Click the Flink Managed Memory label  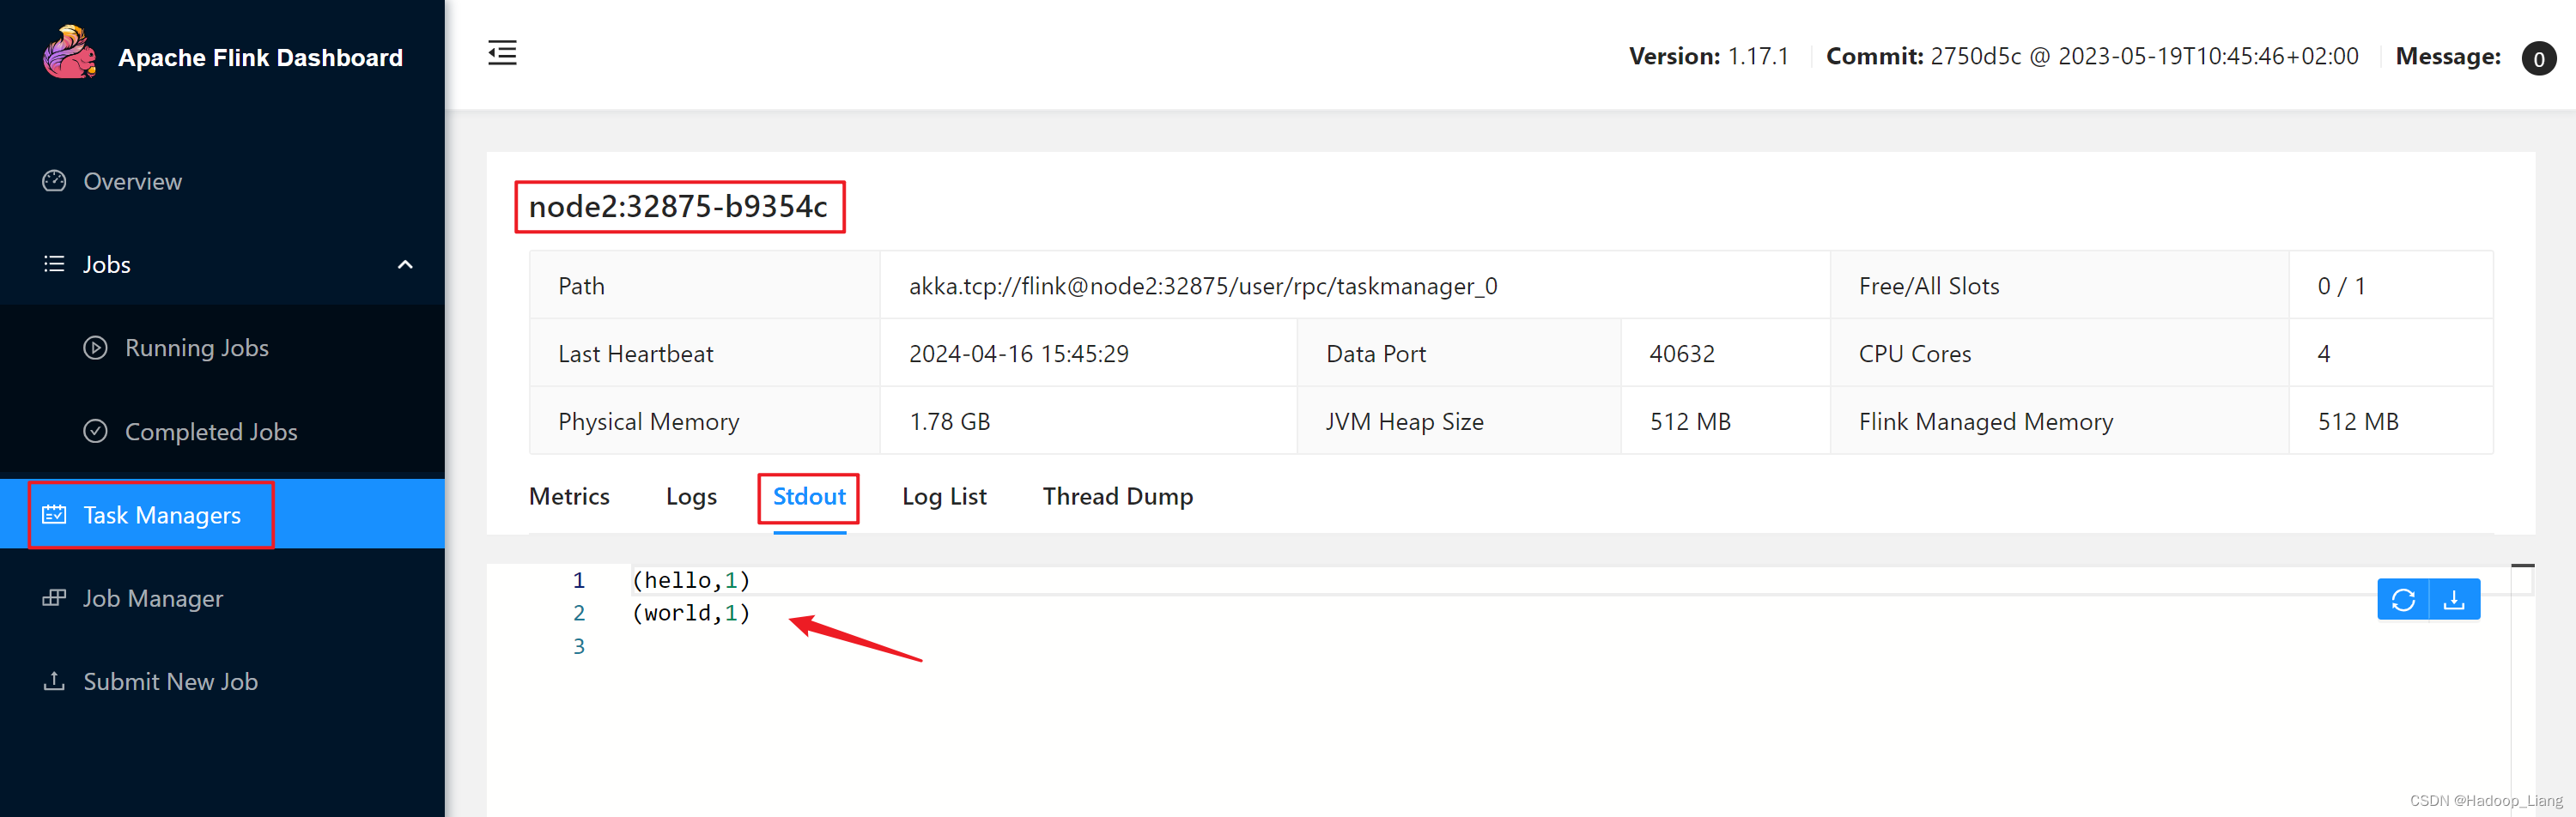tap(1985, 422)
